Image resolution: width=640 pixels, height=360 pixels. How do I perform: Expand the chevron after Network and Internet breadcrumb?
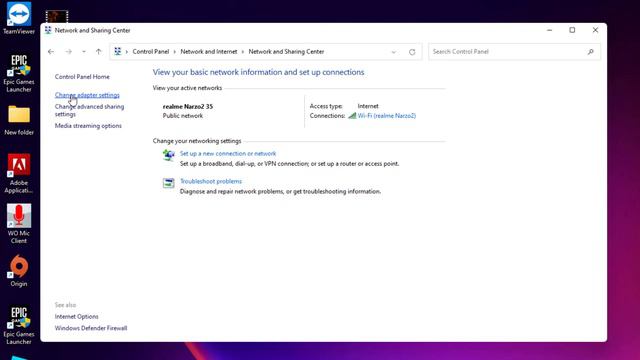[x=243, y=52]
